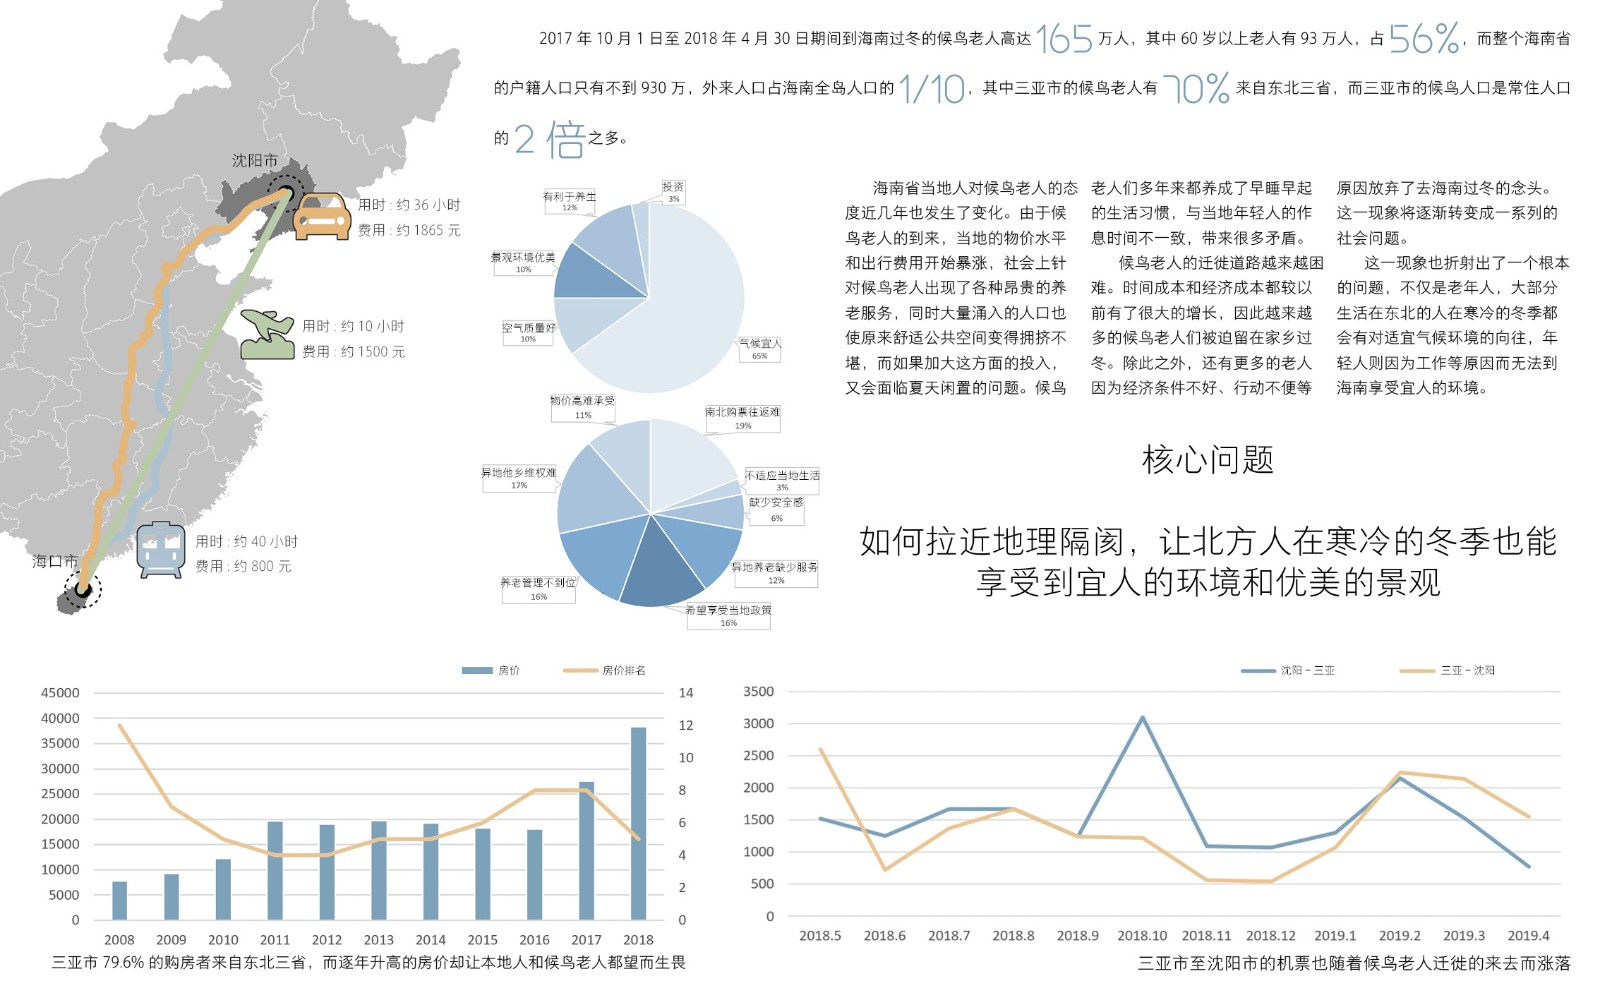Select the 沈阳市 dashed circle map marker
Viewport: 1600px width, 1000px height.
[x=286, y=190]
